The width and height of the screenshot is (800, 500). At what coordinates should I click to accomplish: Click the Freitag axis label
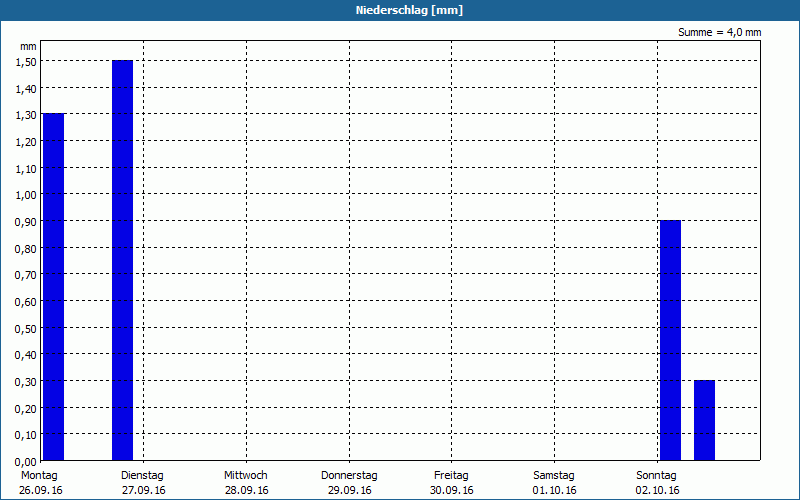coord(451,476)
